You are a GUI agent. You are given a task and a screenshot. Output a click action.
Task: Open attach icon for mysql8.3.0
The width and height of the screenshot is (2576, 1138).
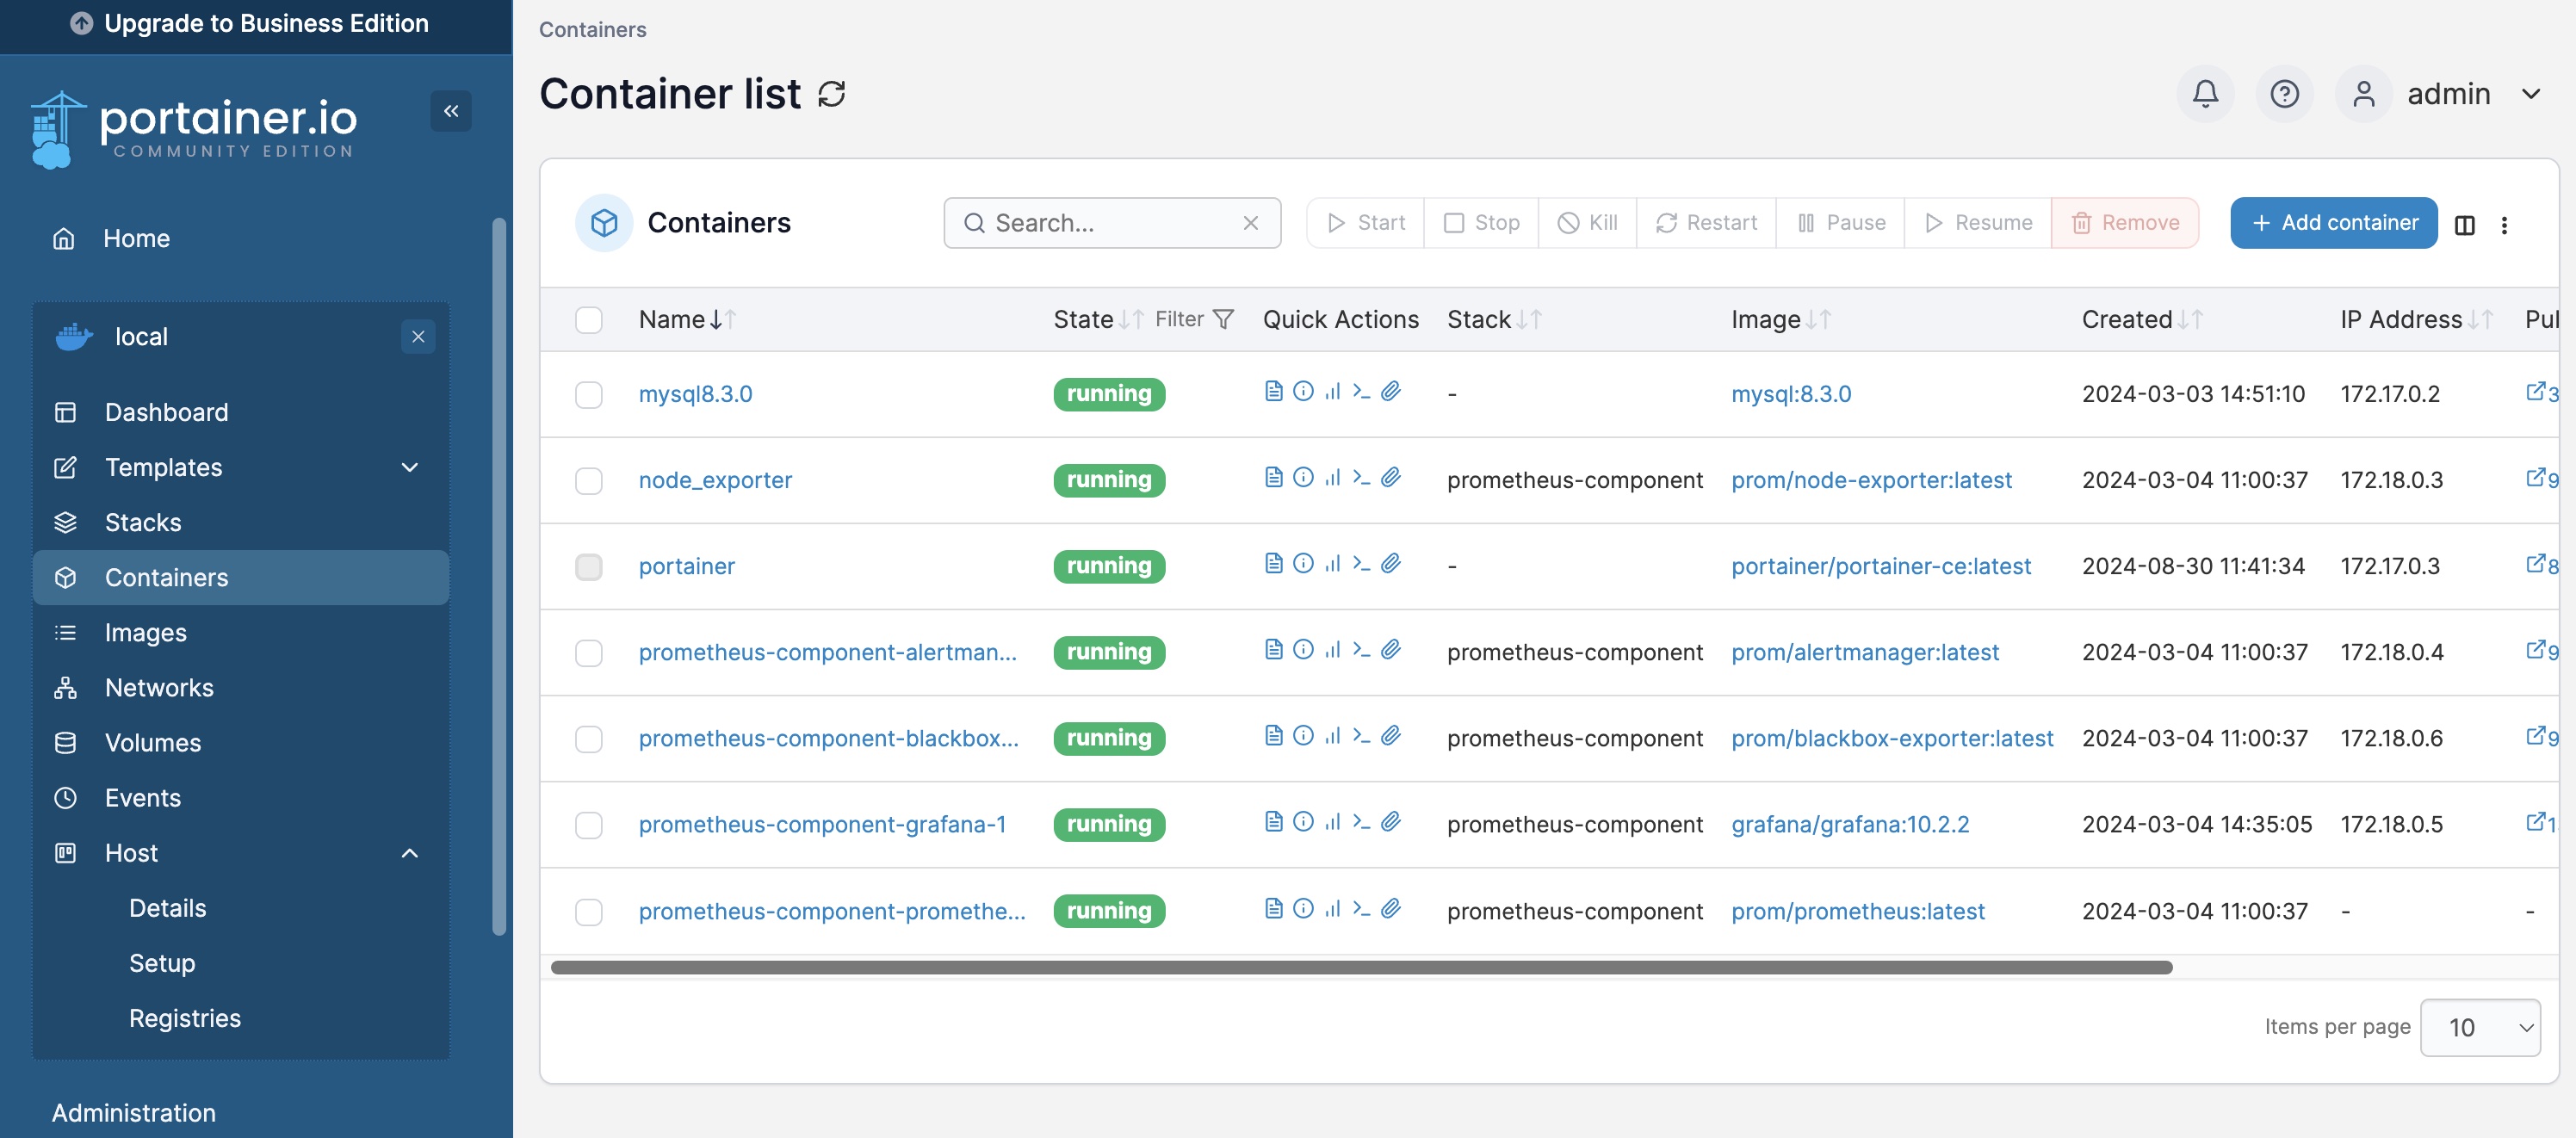point(1390,391)
